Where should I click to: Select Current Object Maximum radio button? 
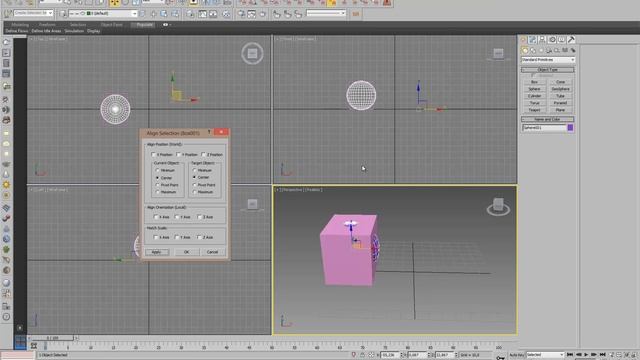pyautogui.click(x=157, y=192)
